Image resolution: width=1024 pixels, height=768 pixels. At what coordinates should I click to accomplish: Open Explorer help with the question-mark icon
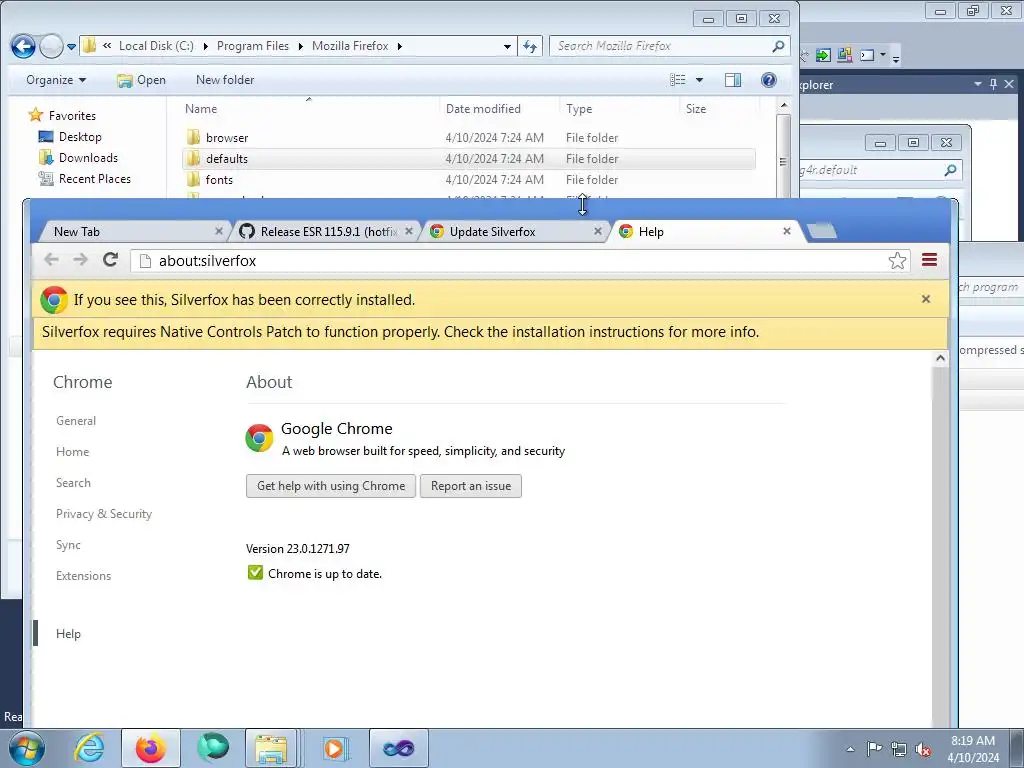[769, 80]
